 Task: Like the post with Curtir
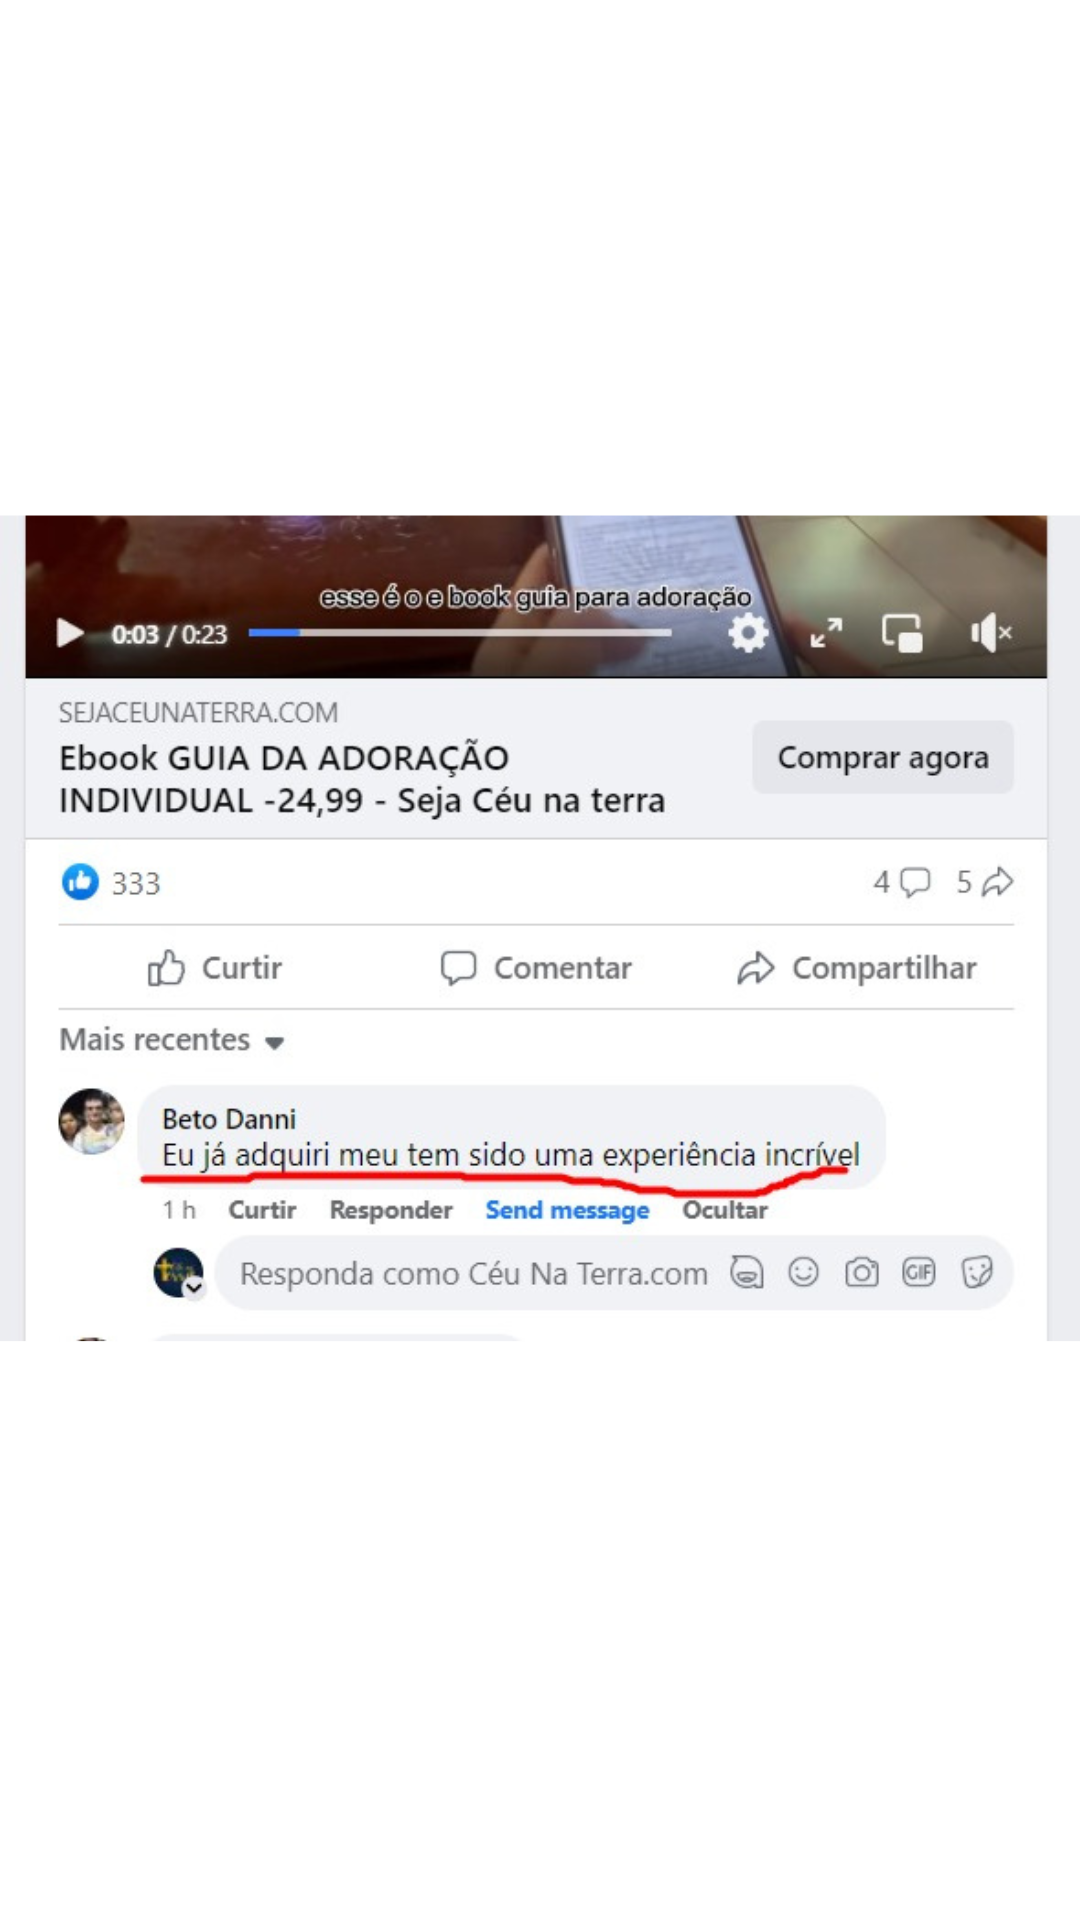pos(215,968)
